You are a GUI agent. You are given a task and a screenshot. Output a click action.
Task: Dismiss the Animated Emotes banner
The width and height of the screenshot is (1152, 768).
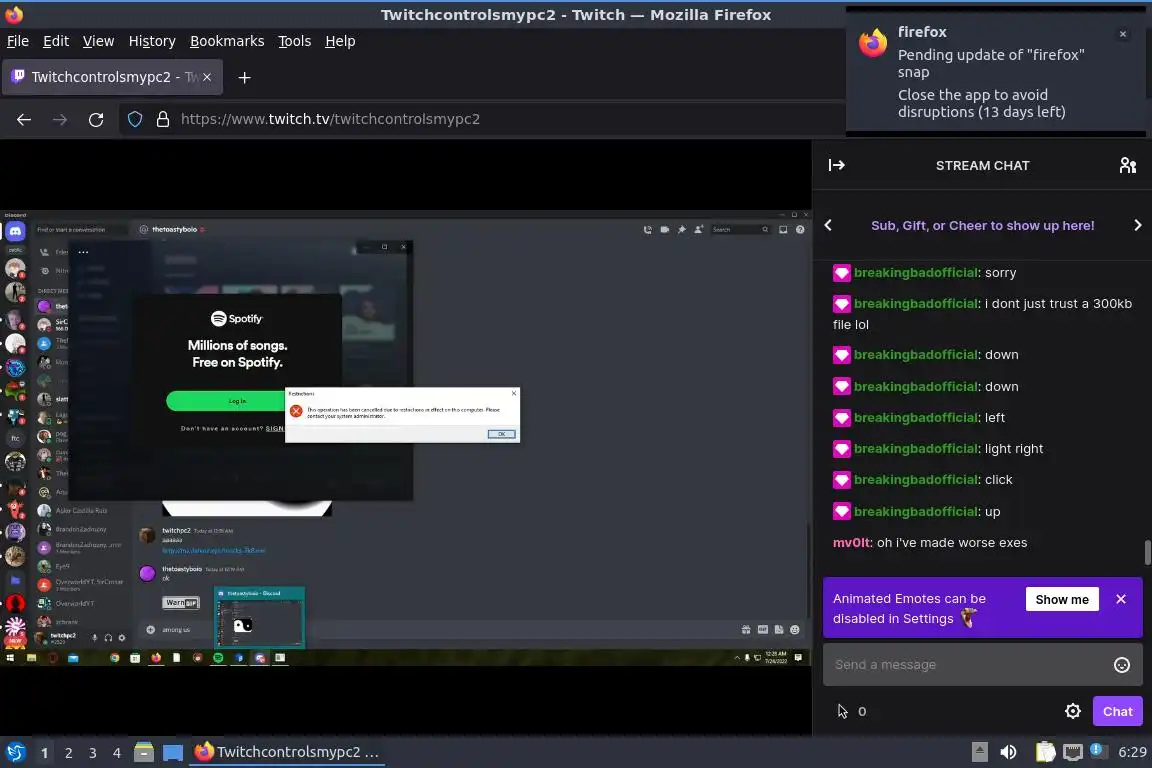1120,599
